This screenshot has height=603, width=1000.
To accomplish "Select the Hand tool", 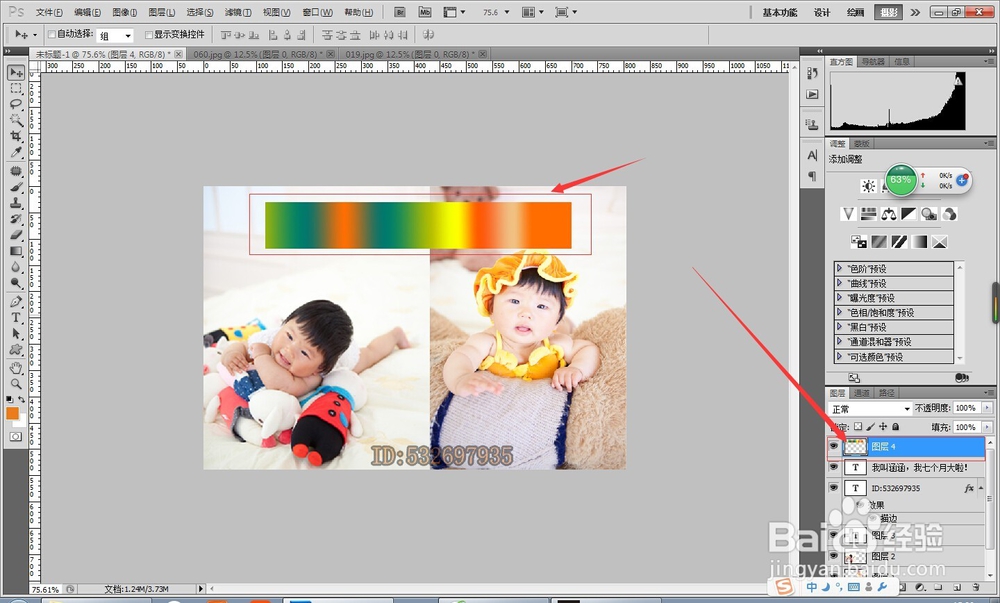I will (x=16, y=368).
